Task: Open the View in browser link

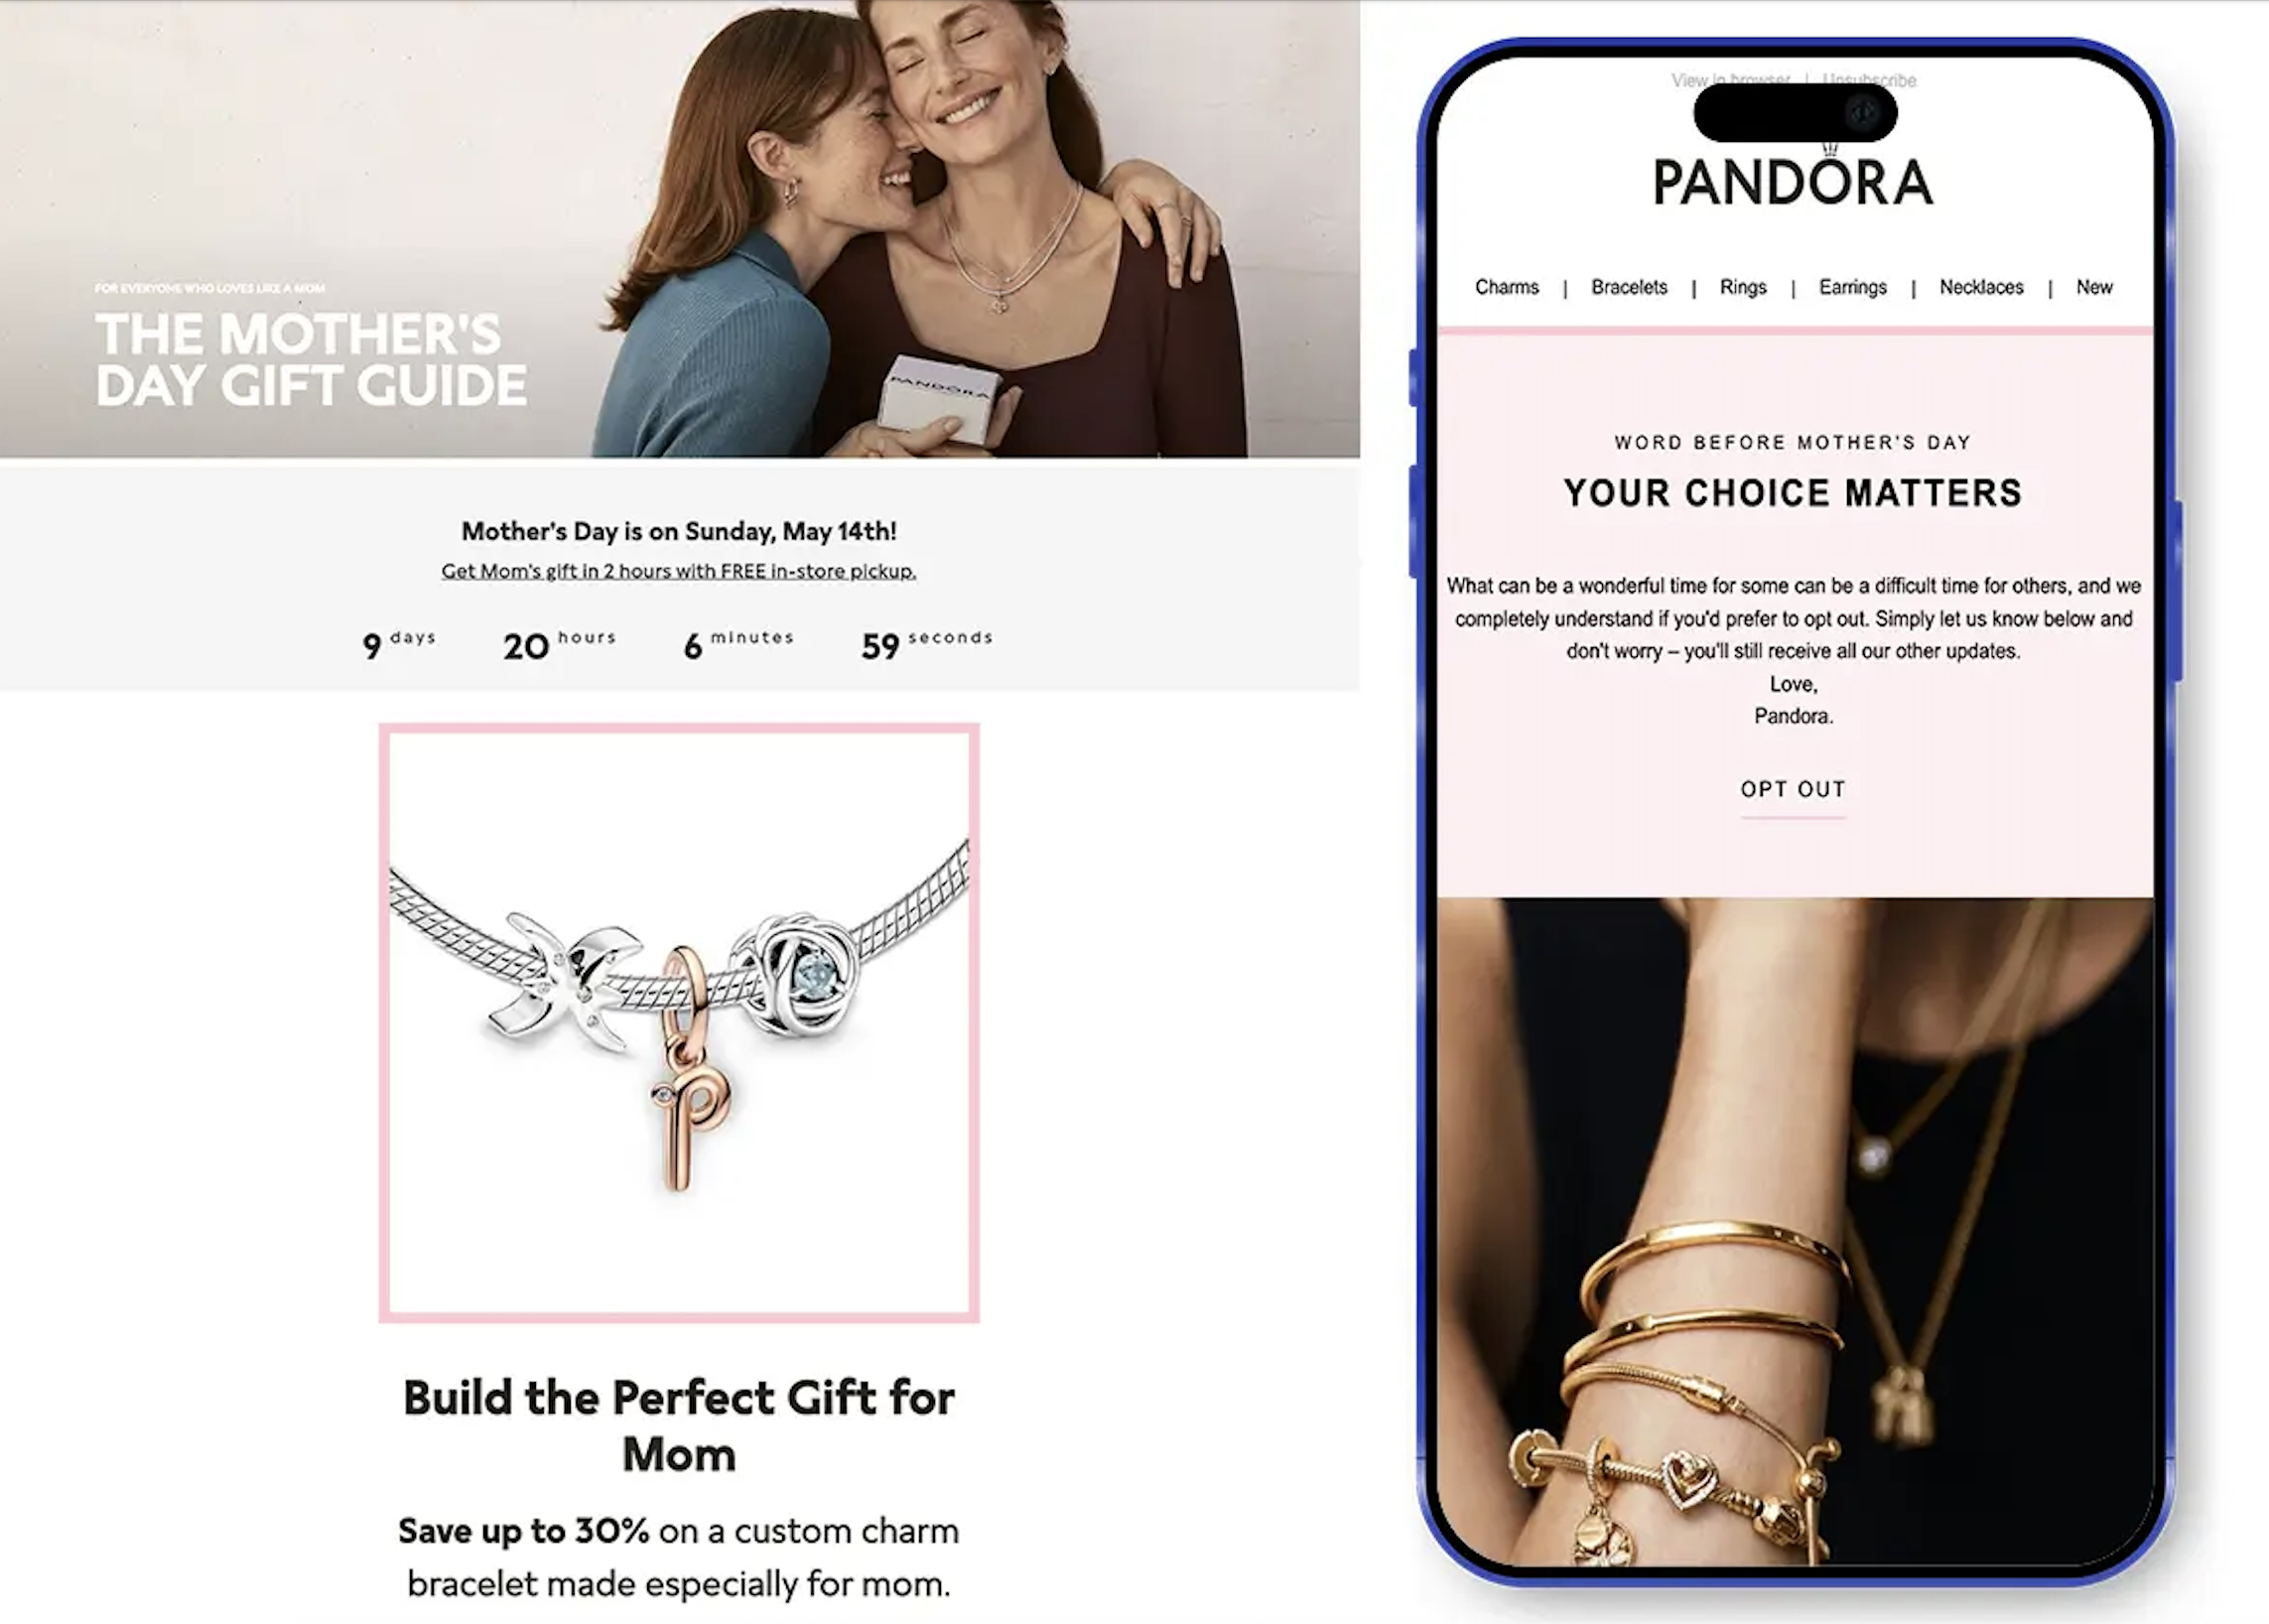Action: [x=1730, y=80]
